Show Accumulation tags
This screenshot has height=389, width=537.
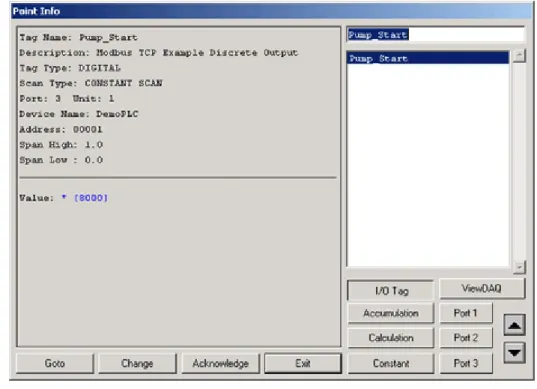coord(391,313)
